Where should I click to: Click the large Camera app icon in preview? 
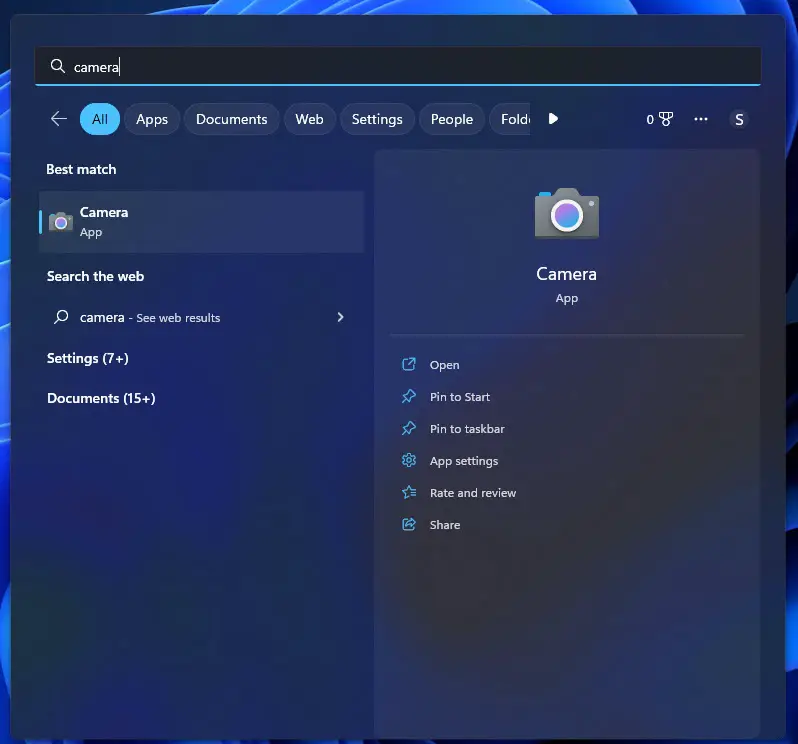coord(566,213)
